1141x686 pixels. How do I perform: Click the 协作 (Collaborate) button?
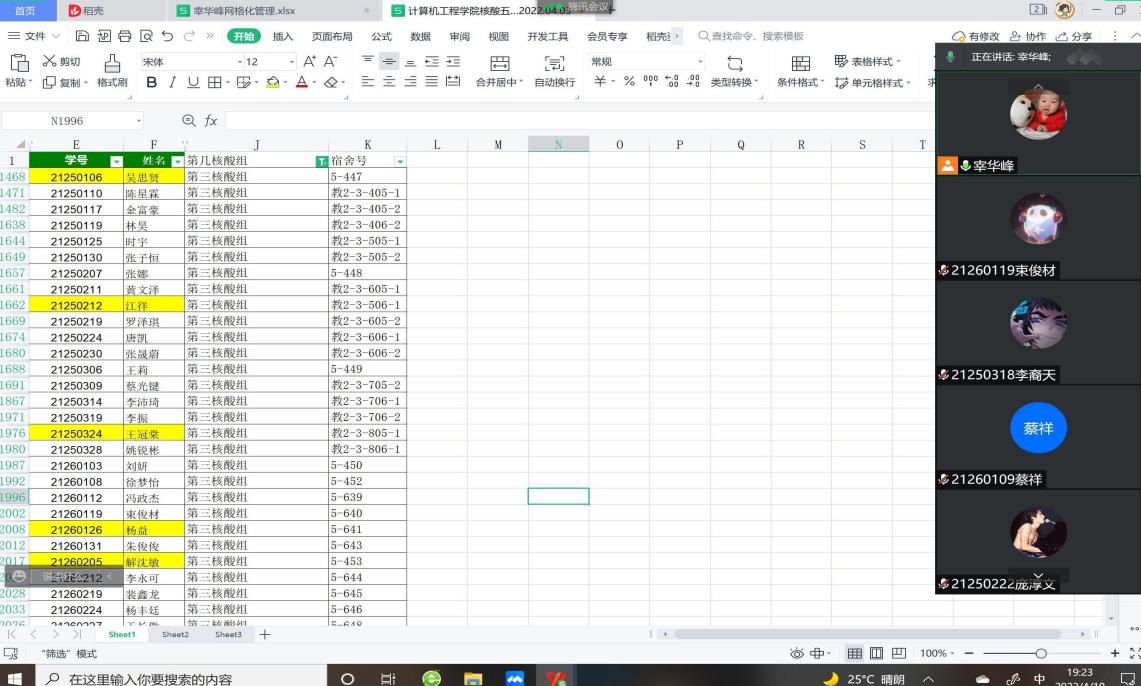[1028, 36]
